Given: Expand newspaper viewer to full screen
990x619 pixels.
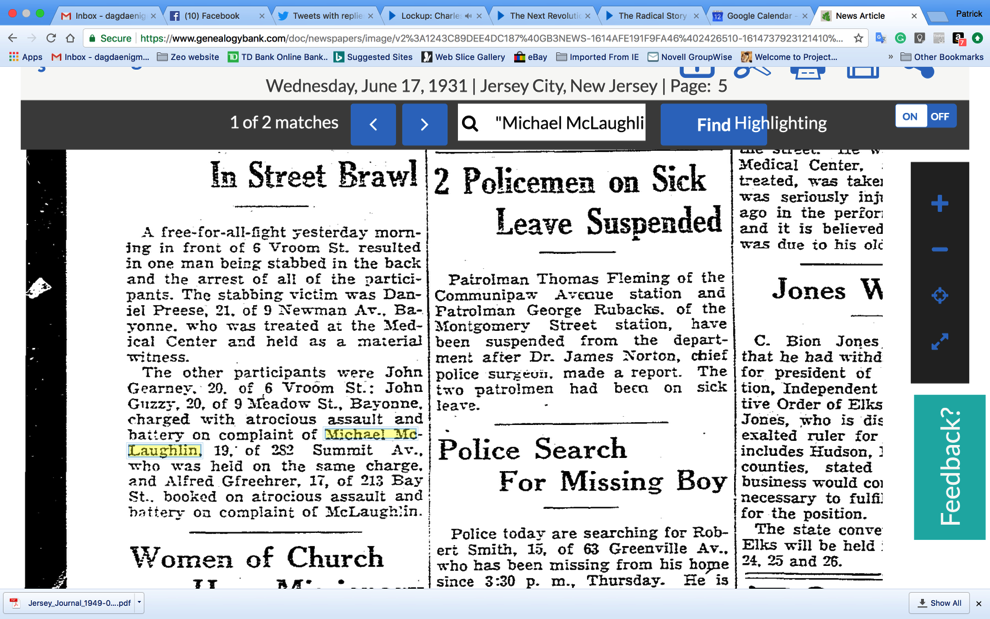Looking at the screenshot, I should click(939, 342).
